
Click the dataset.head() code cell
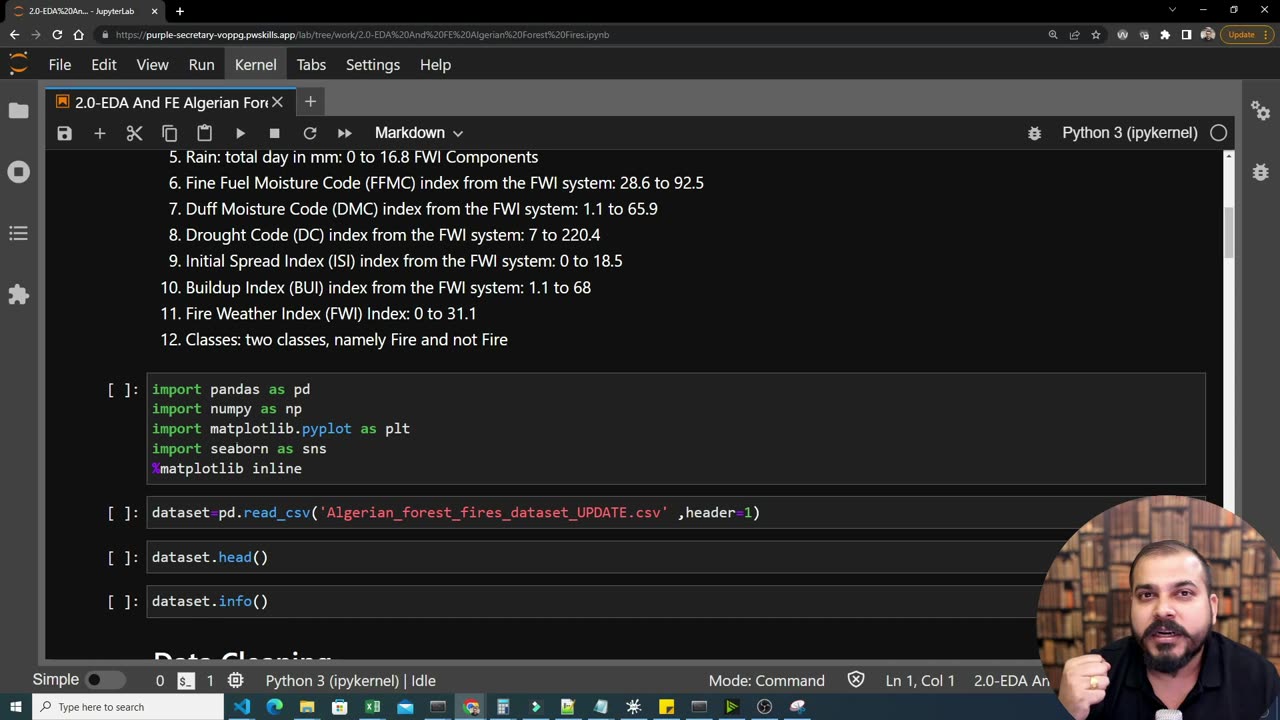tap(676, 557)
